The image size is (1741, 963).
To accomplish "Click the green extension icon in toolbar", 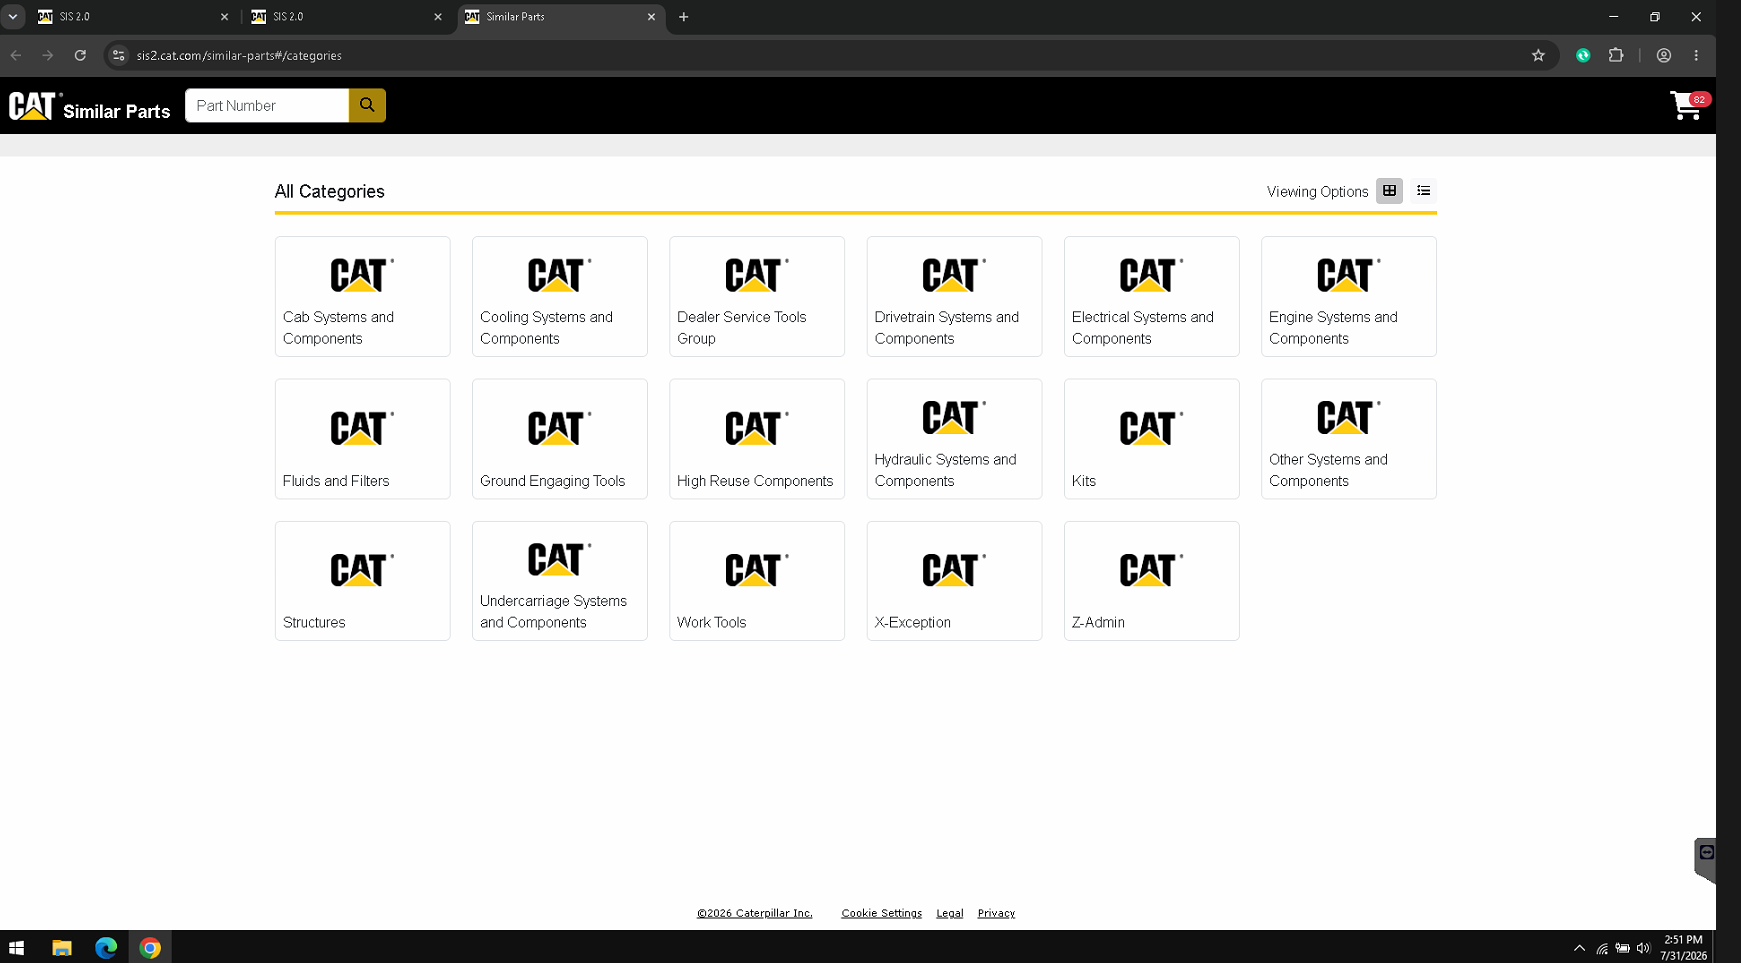I will pos(1583,55).
